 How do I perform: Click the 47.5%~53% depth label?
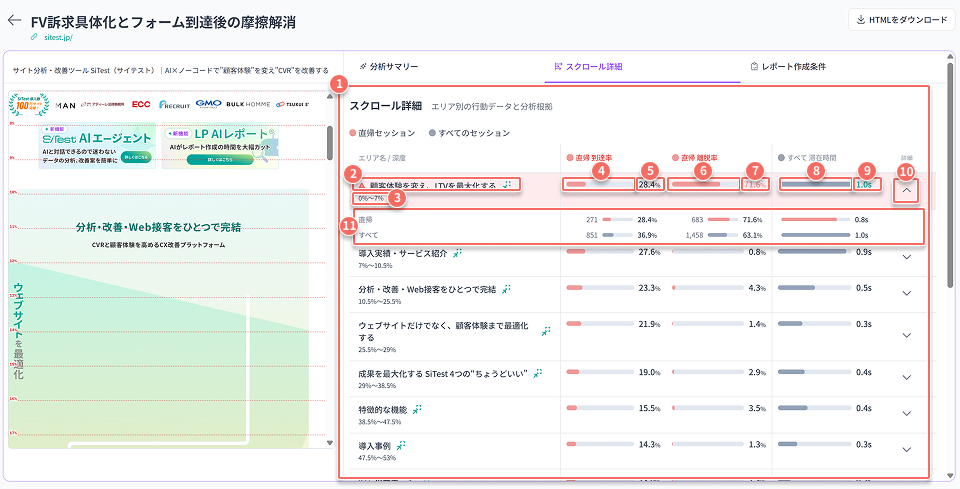pos(377,458)
